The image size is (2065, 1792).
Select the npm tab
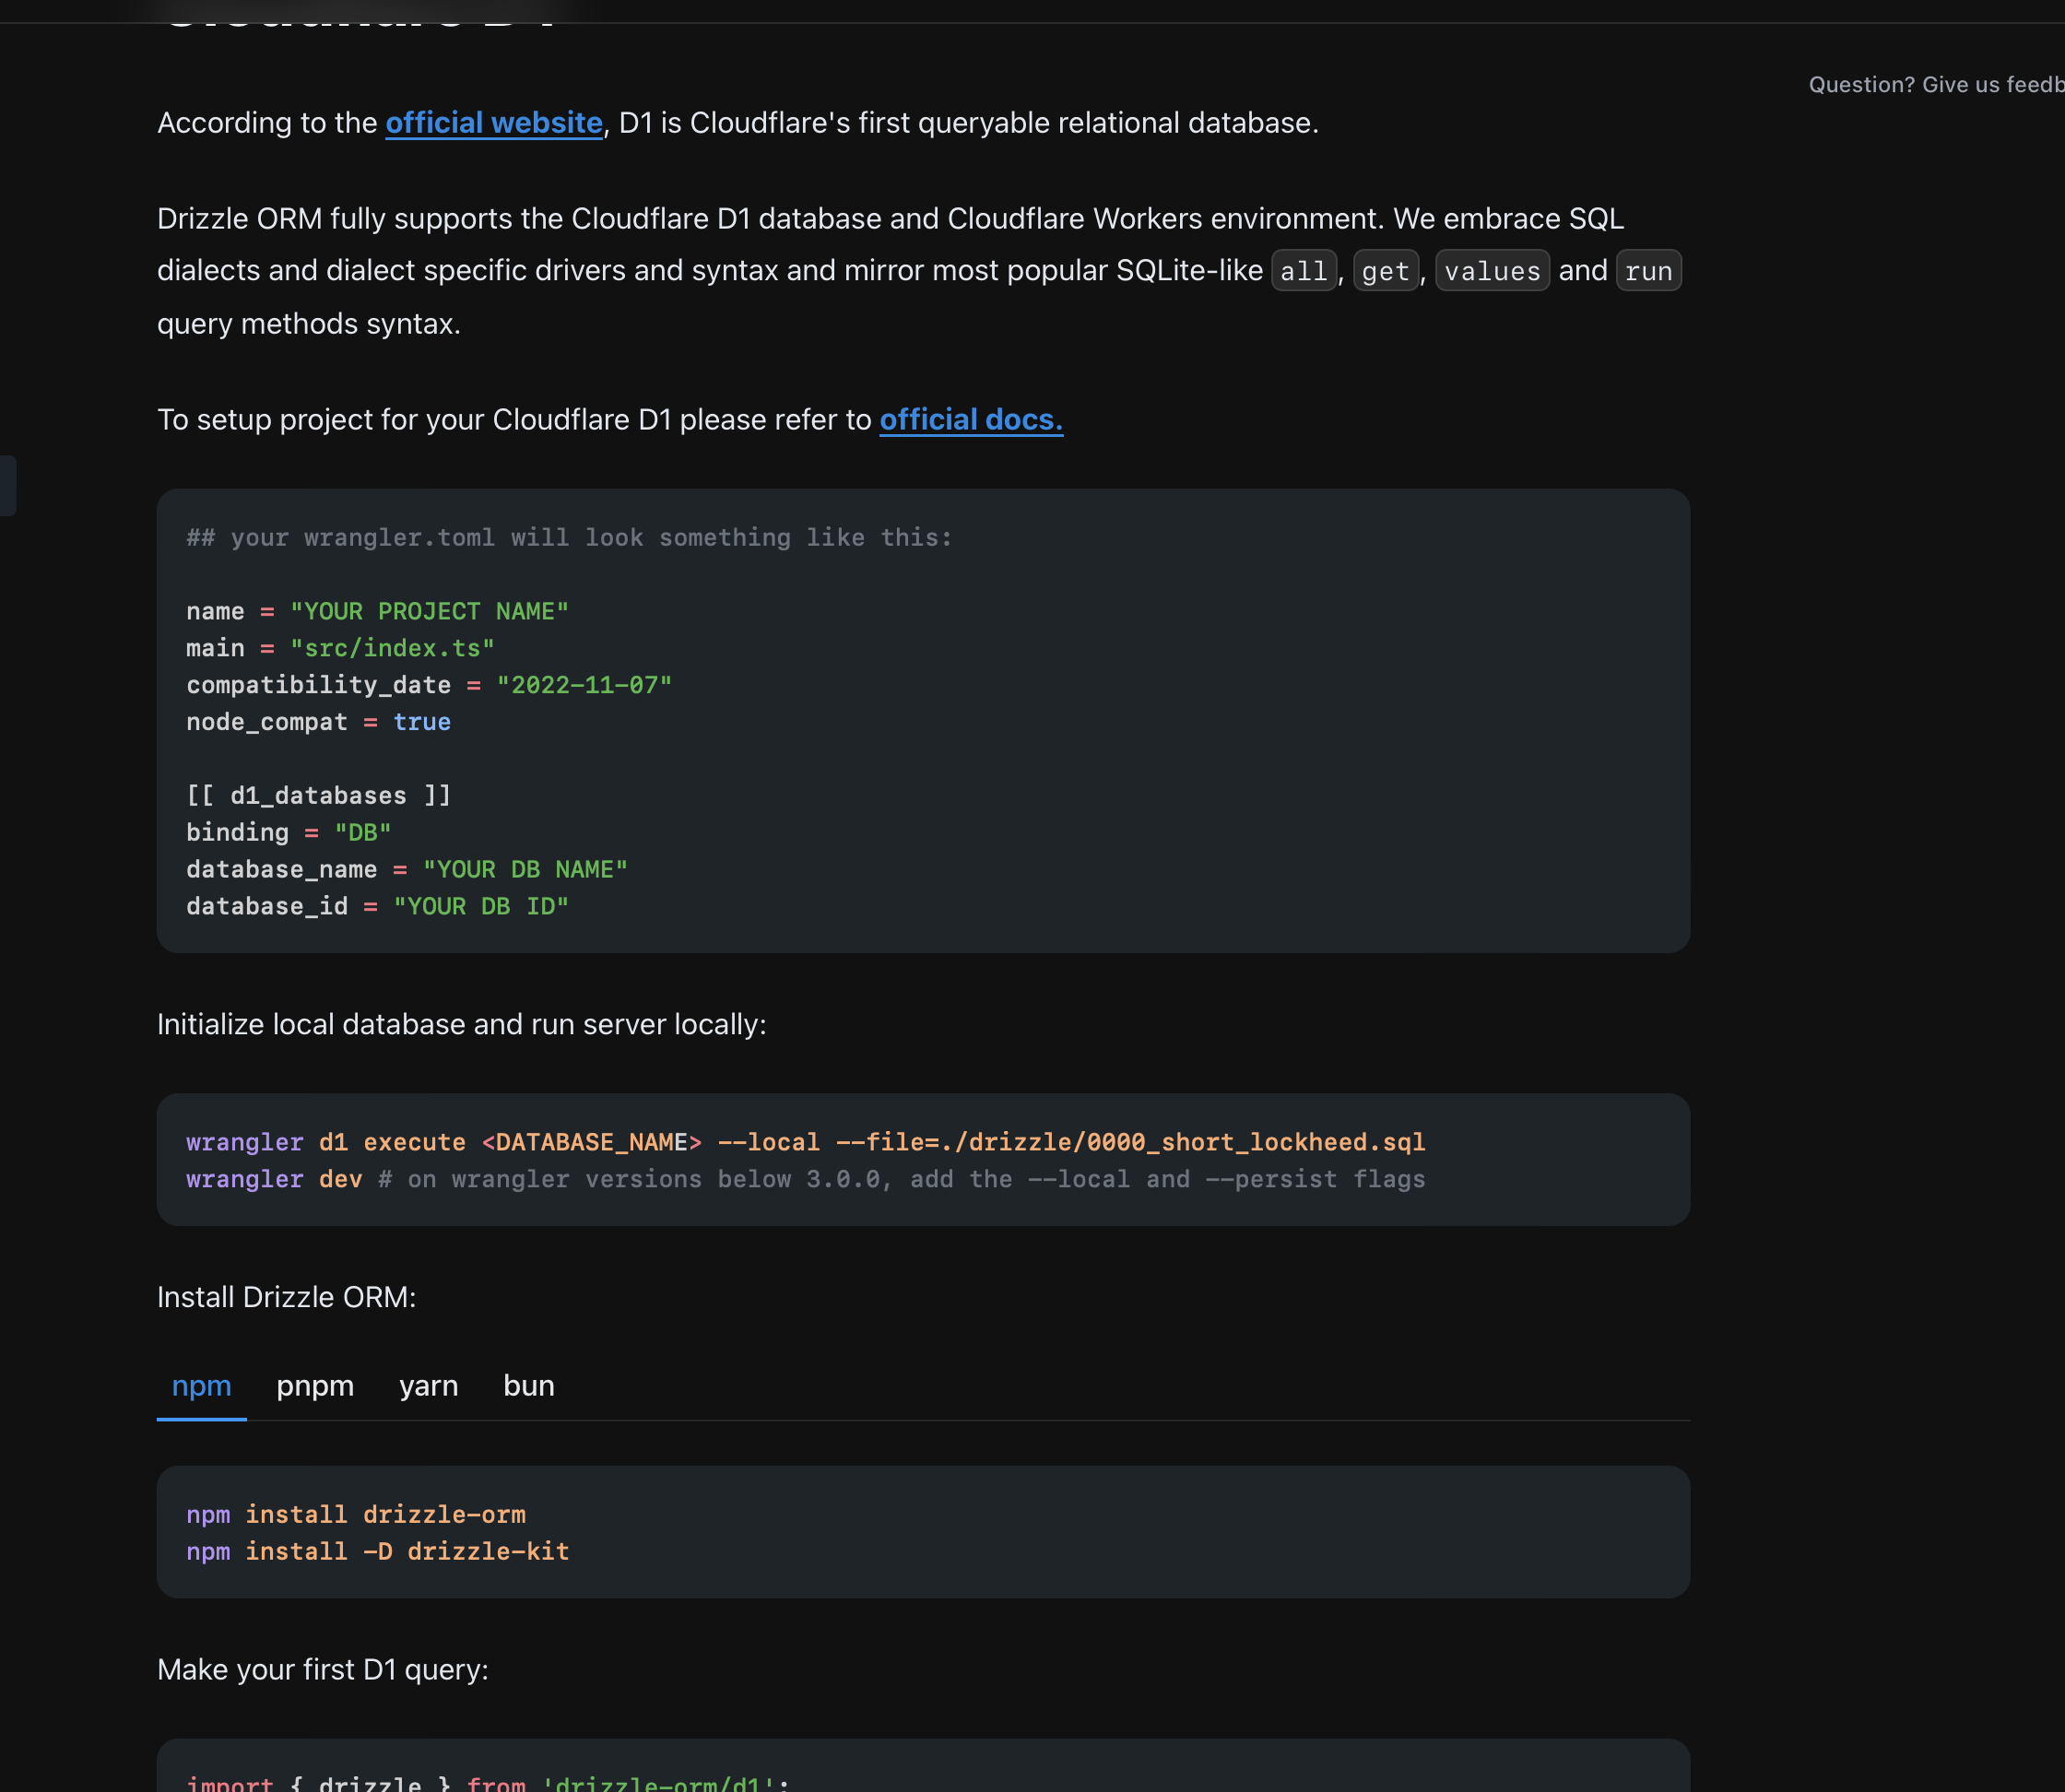coord(201,1386)
